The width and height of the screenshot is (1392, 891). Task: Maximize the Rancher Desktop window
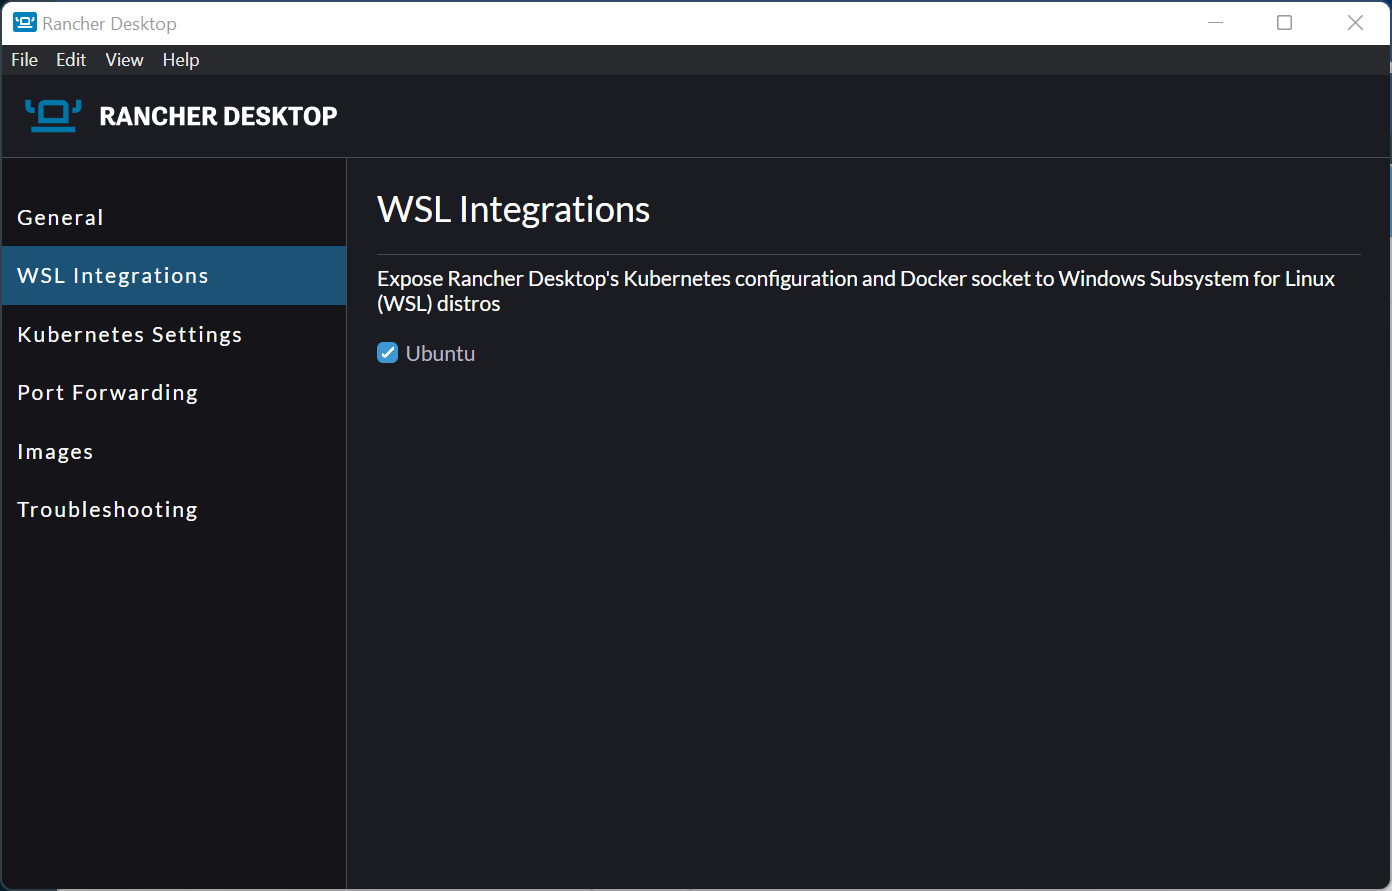1285,23
